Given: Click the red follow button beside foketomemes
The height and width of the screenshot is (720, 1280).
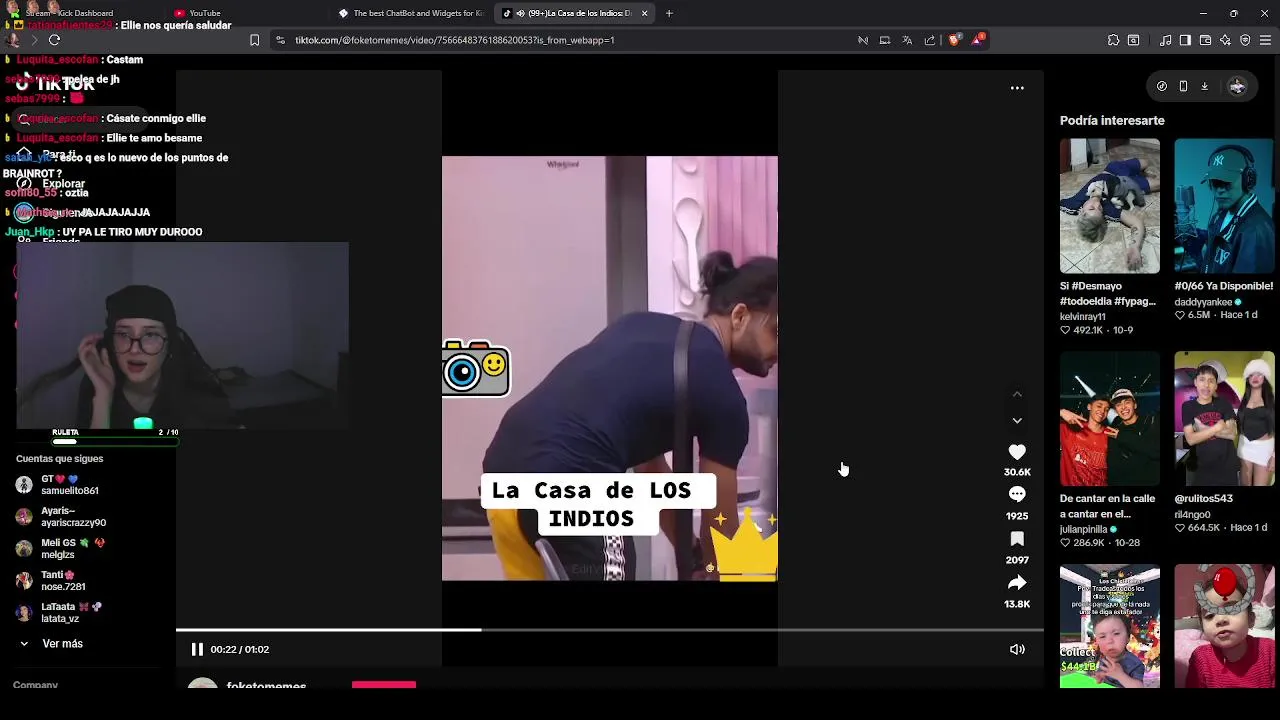Looking at the screenshot, I should (x=384, y=686).
